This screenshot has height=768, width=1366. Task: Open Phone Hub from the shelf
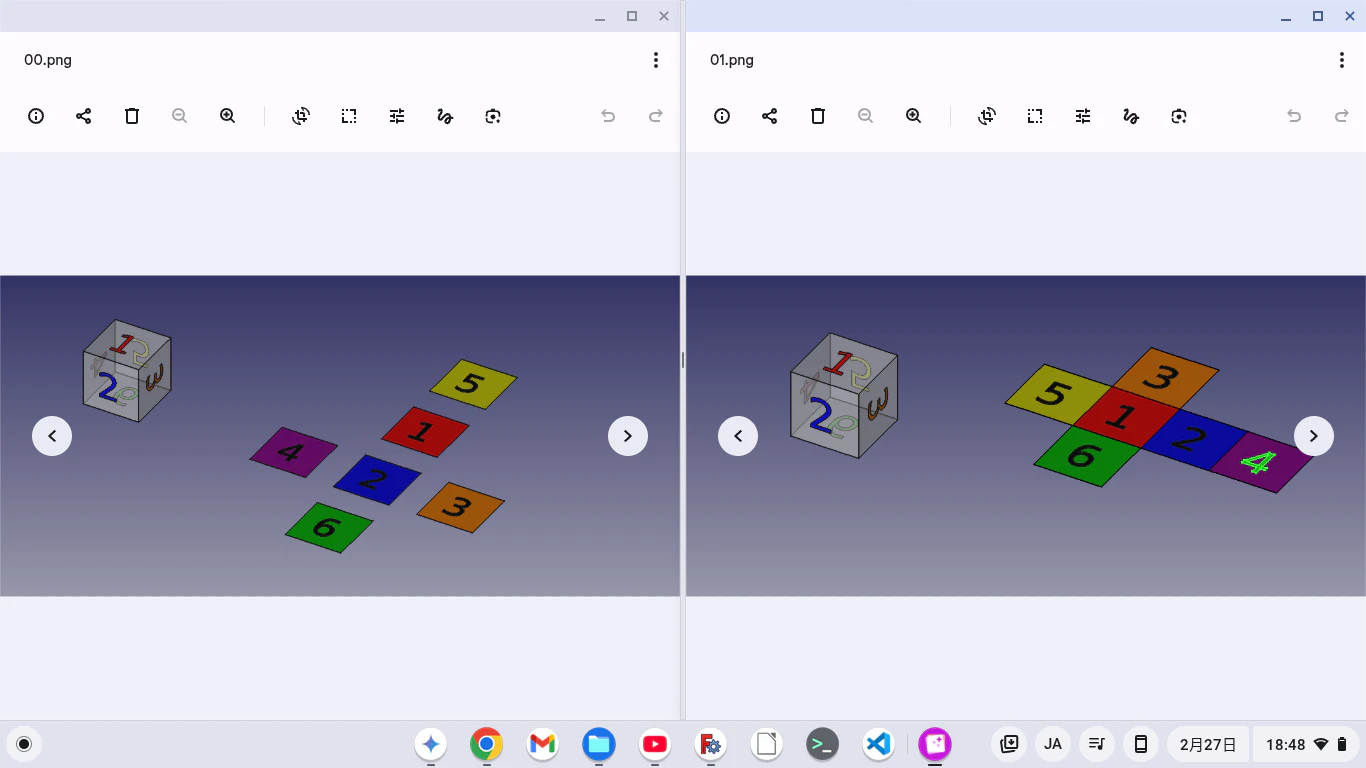point(1141,744)
